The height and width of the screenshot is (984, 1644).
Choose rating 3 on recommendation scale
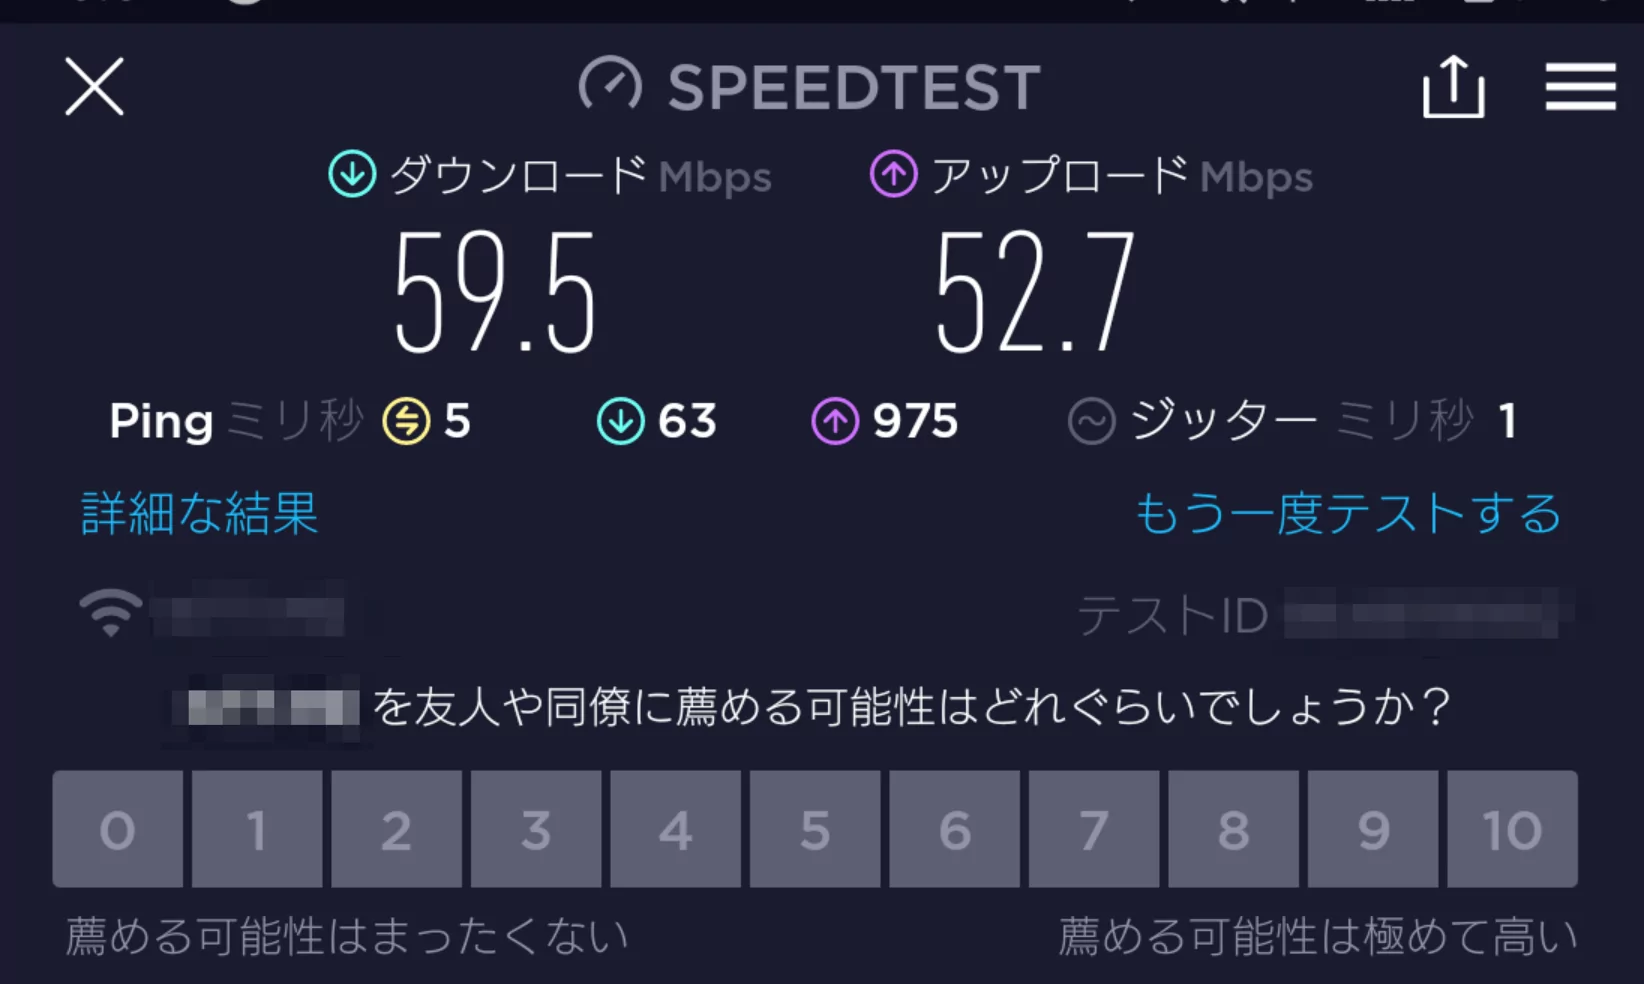point(536,829)
